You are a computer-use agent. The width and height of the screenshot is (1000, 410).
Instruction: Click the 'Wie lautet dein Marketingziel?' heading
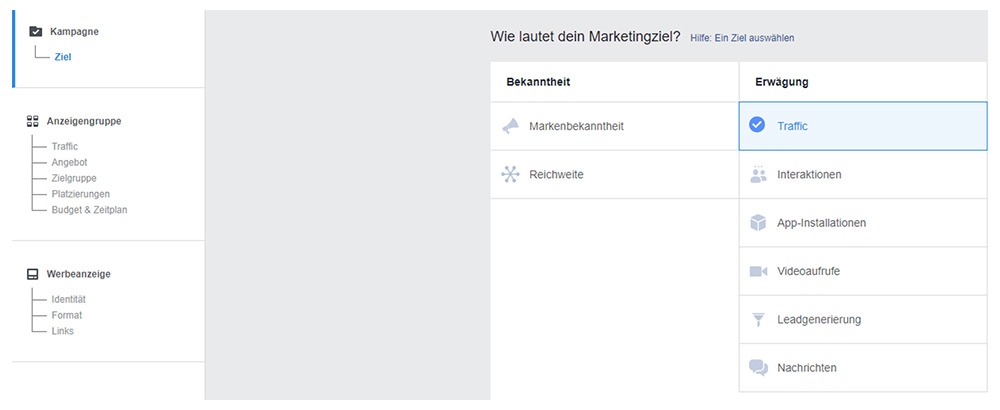[585, 36]
